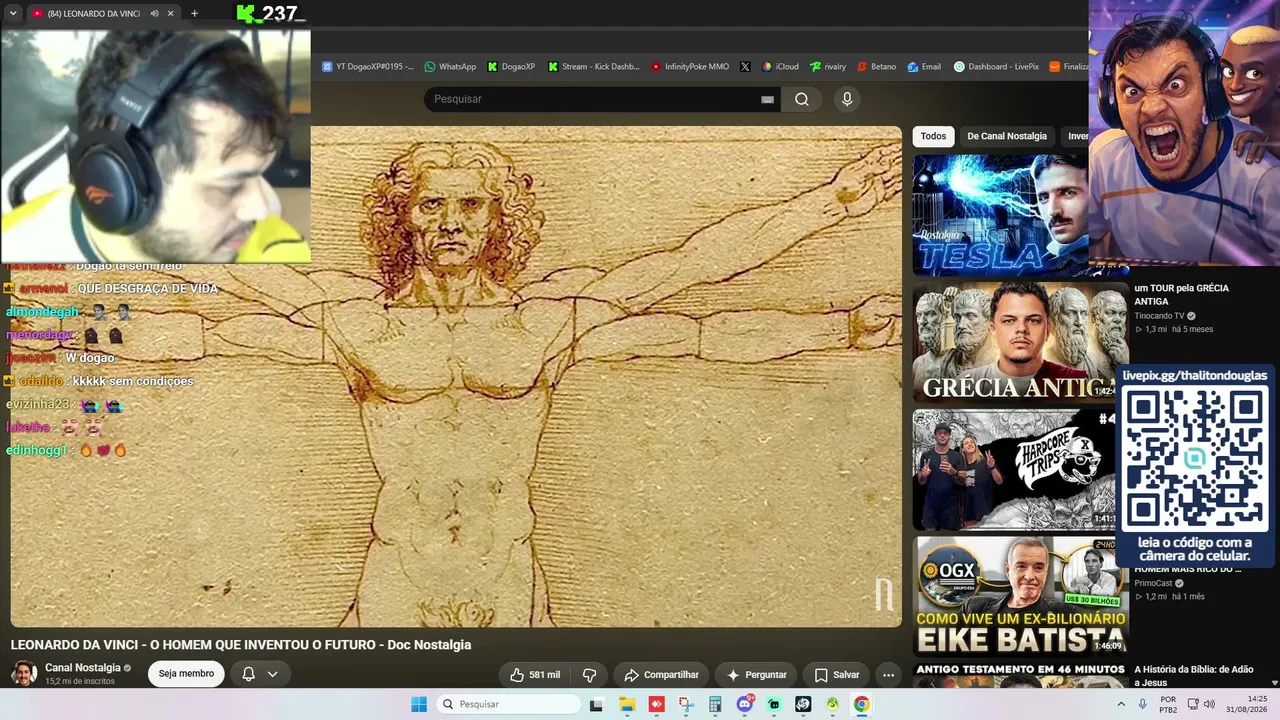The width and height of the screenshot is (1280, 720).
Task: Open the taskbar network and volume flyout
Action: (1199, 704)
